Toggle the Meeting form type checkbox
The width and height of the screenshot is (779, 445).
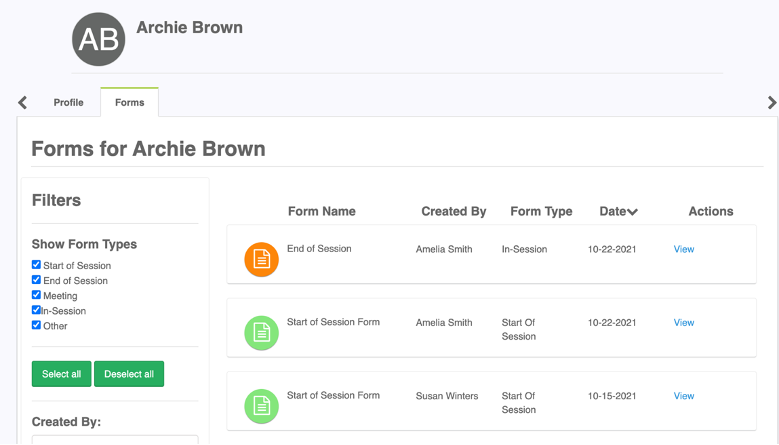click(36, 295)
